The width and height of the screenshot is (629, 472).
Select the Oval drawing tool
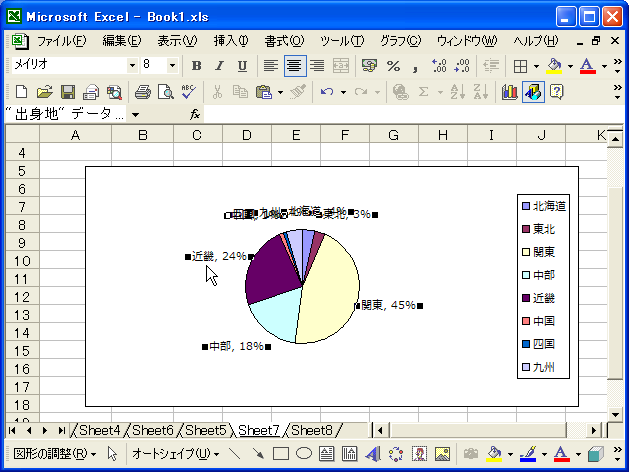click(x=304, y=454)
